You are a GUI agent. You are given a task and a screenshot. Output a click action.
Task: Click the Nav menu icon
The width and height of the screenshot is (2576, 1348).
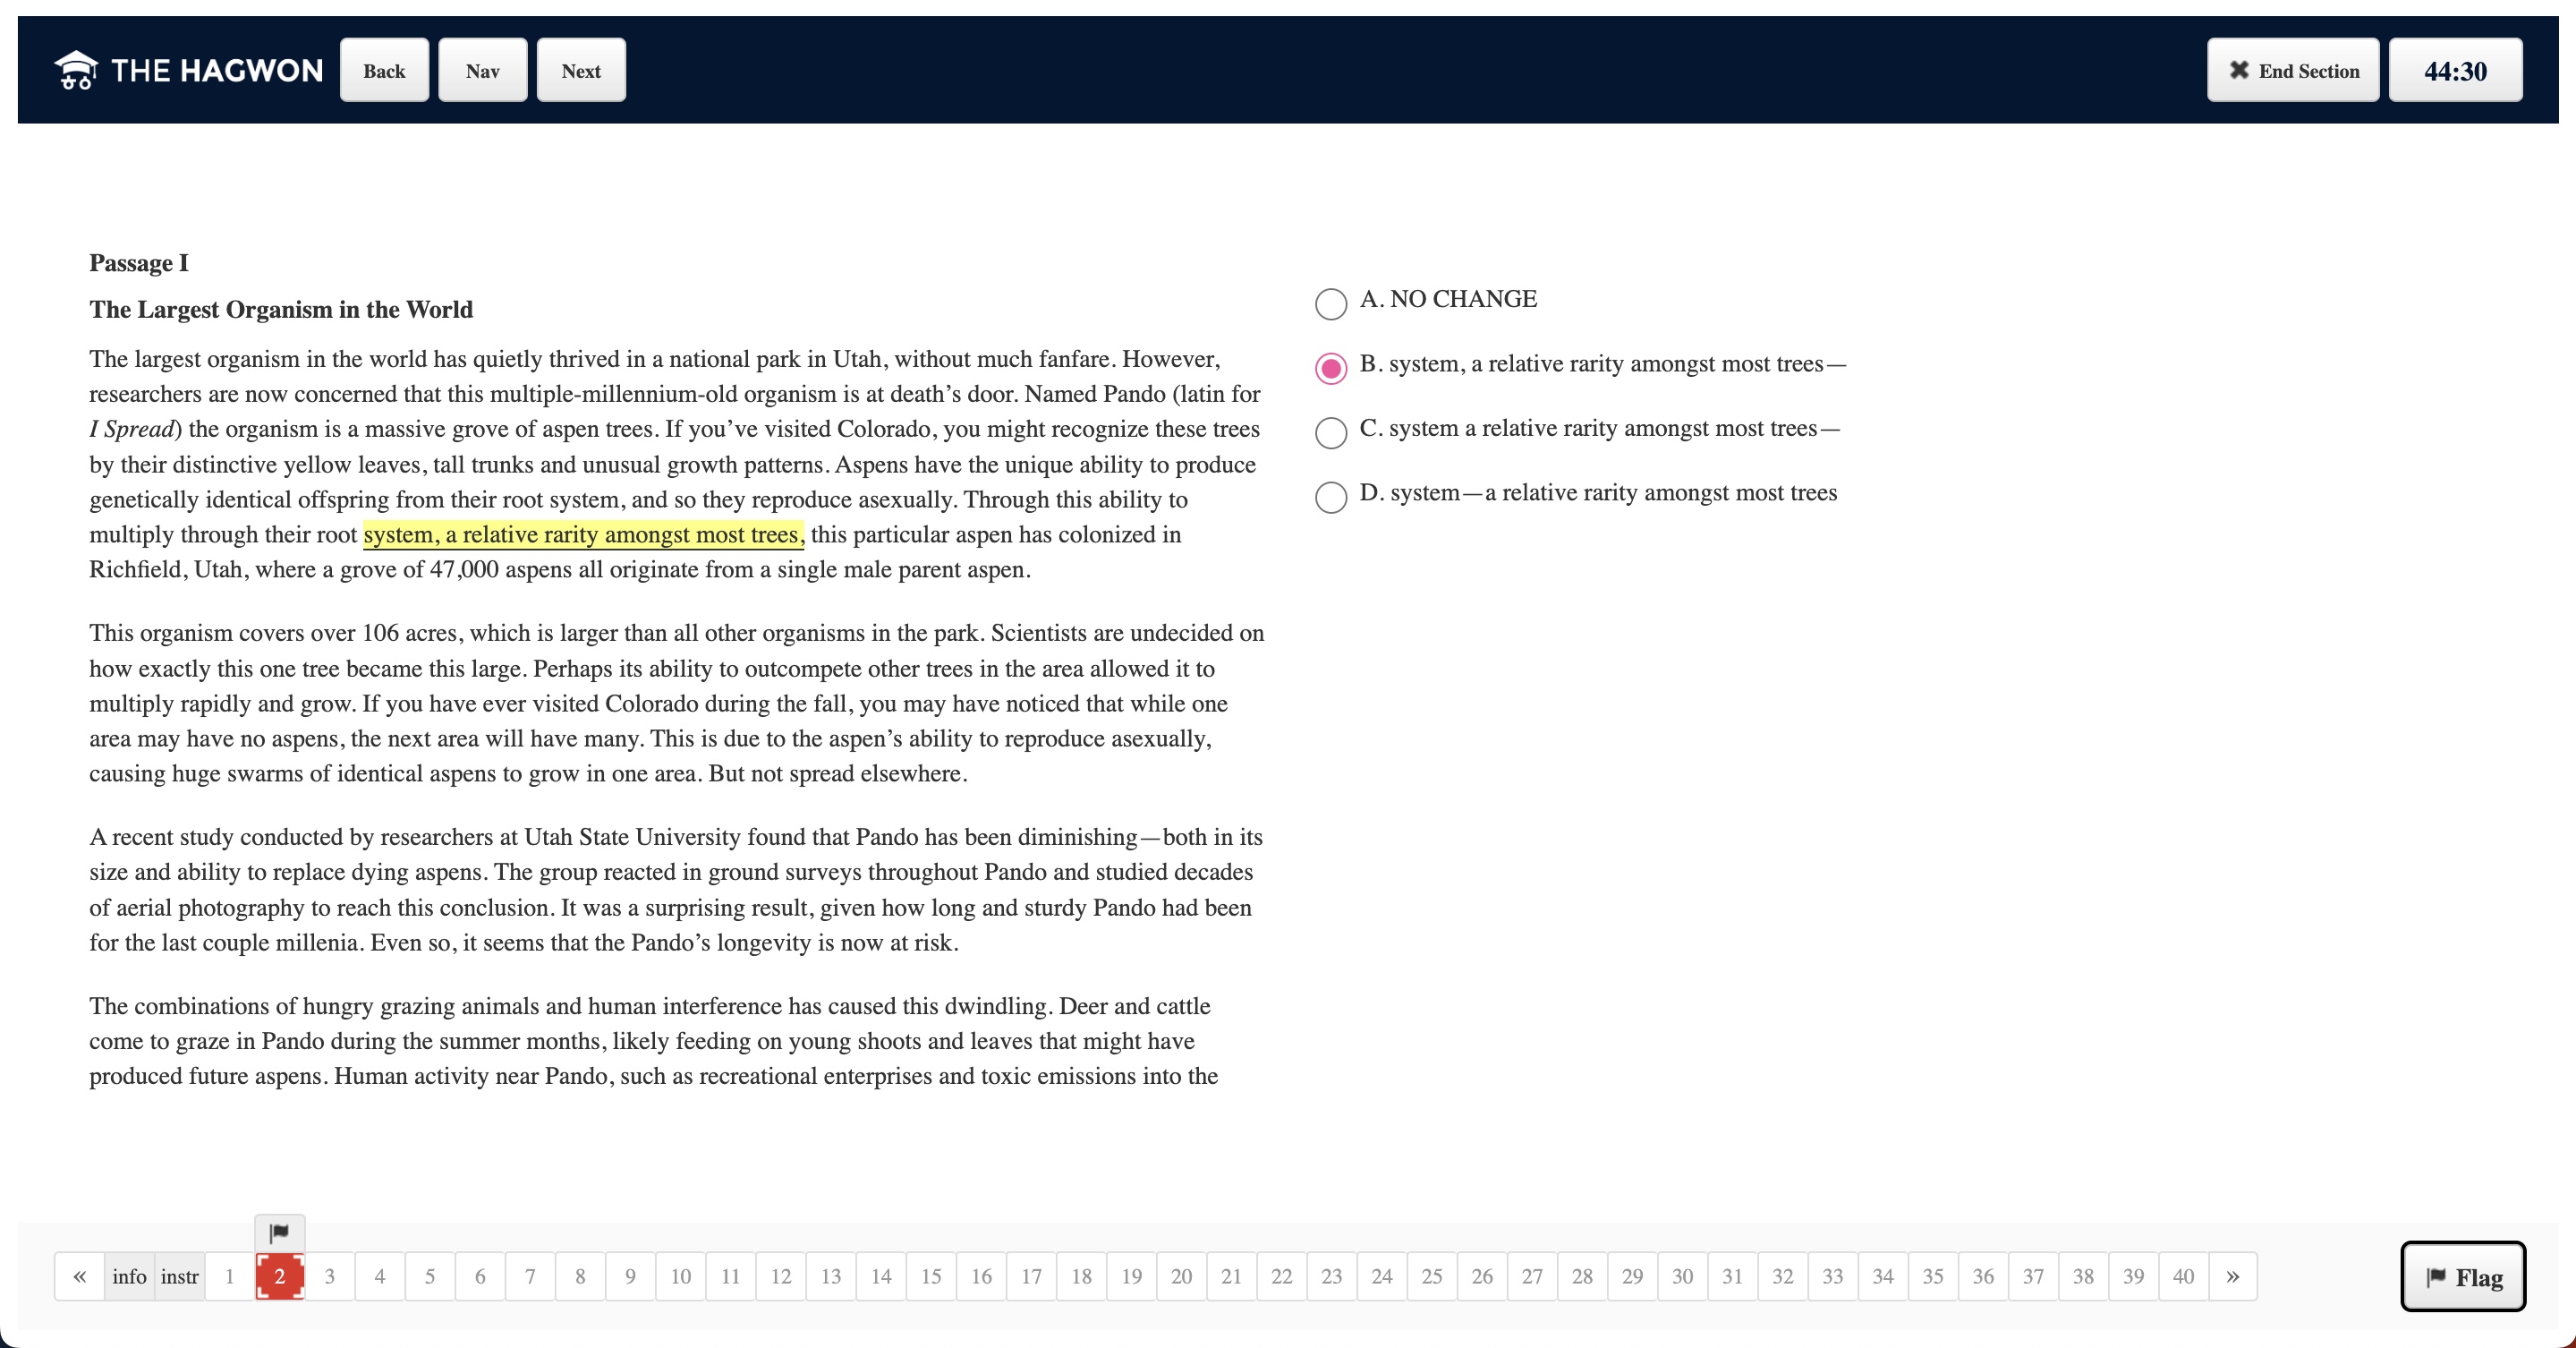tap(482, 70)
